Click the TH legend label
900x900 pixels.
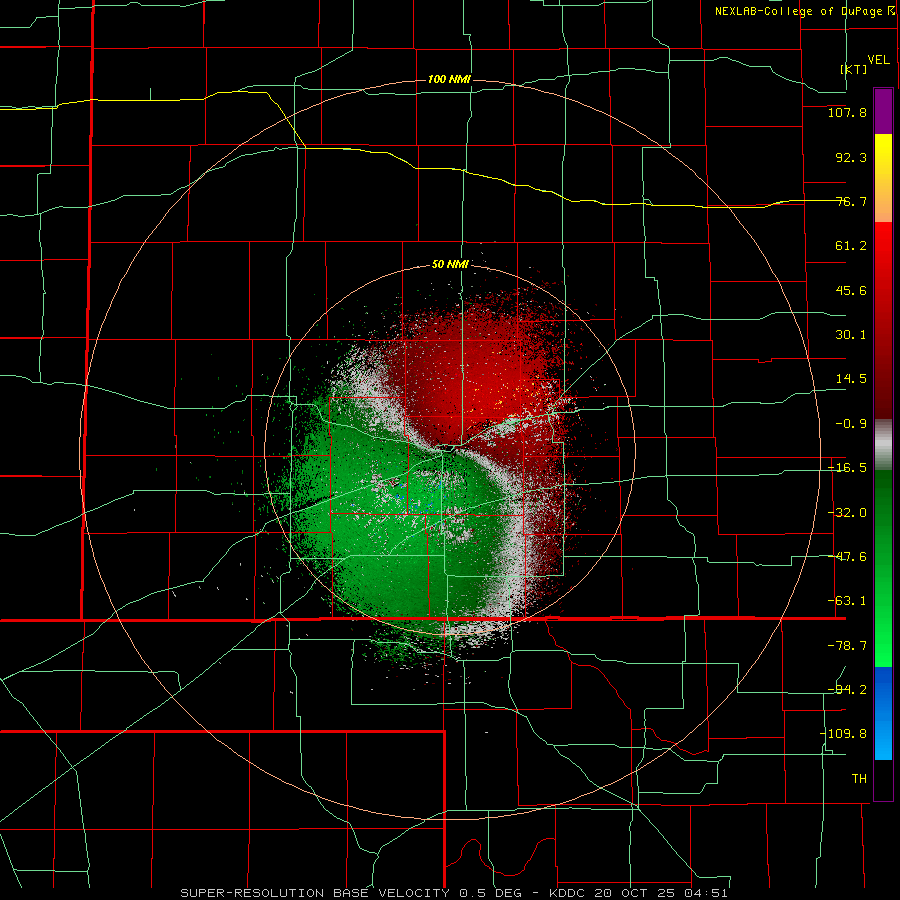point(859,778)
